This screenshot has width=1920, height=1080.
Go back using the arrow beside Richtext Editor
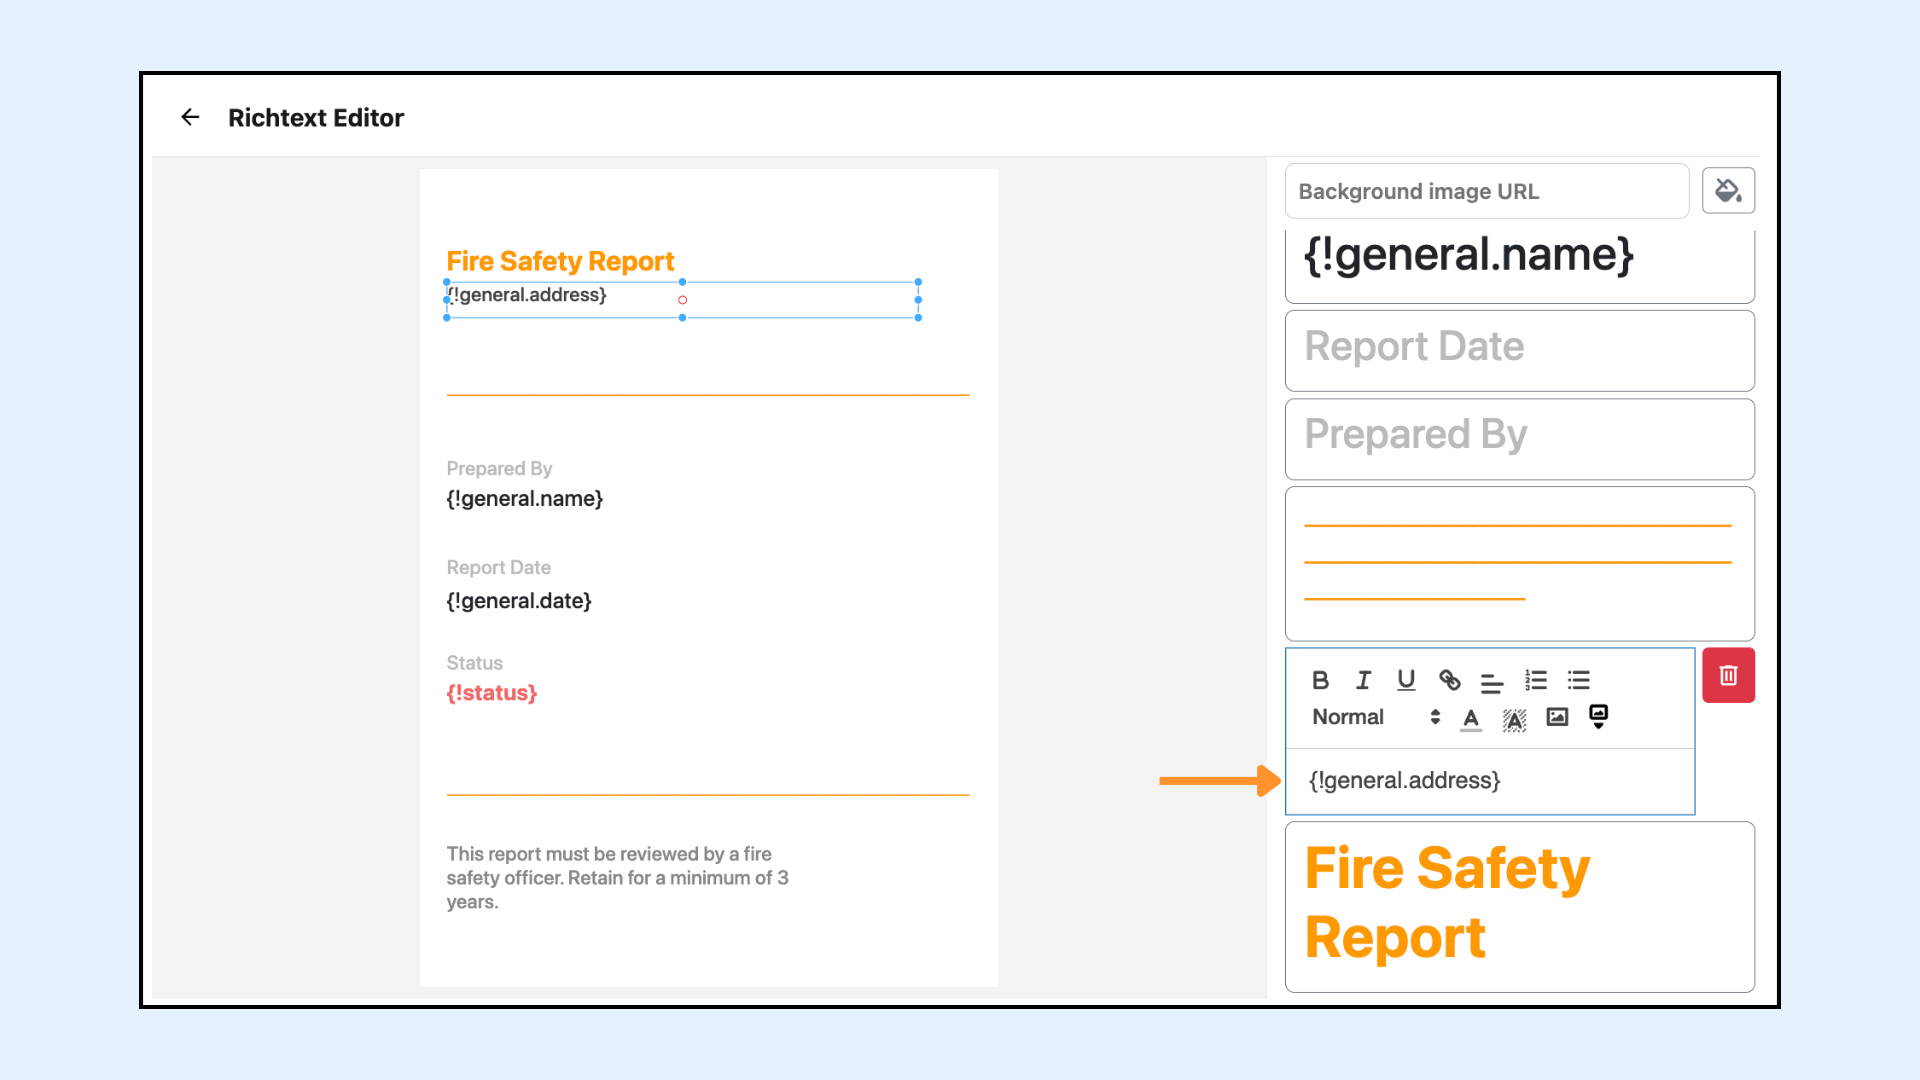click(x=190, y=117)
